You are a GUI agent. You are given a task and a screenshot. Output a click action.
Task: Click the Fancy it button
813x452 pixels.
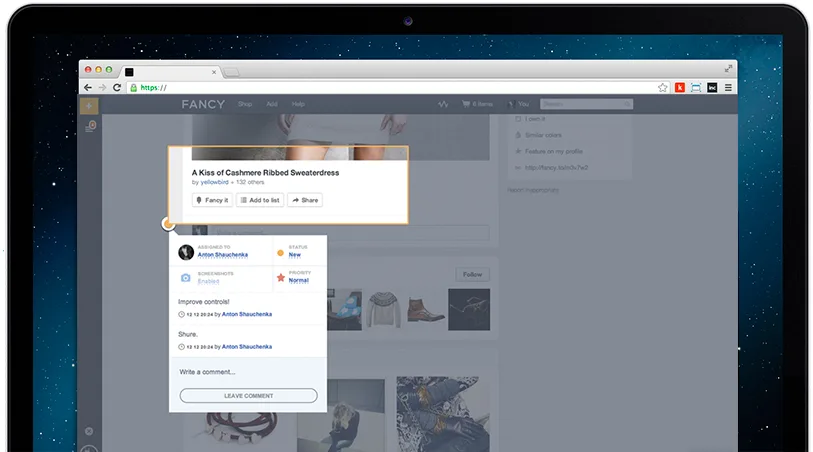point(212,200)
